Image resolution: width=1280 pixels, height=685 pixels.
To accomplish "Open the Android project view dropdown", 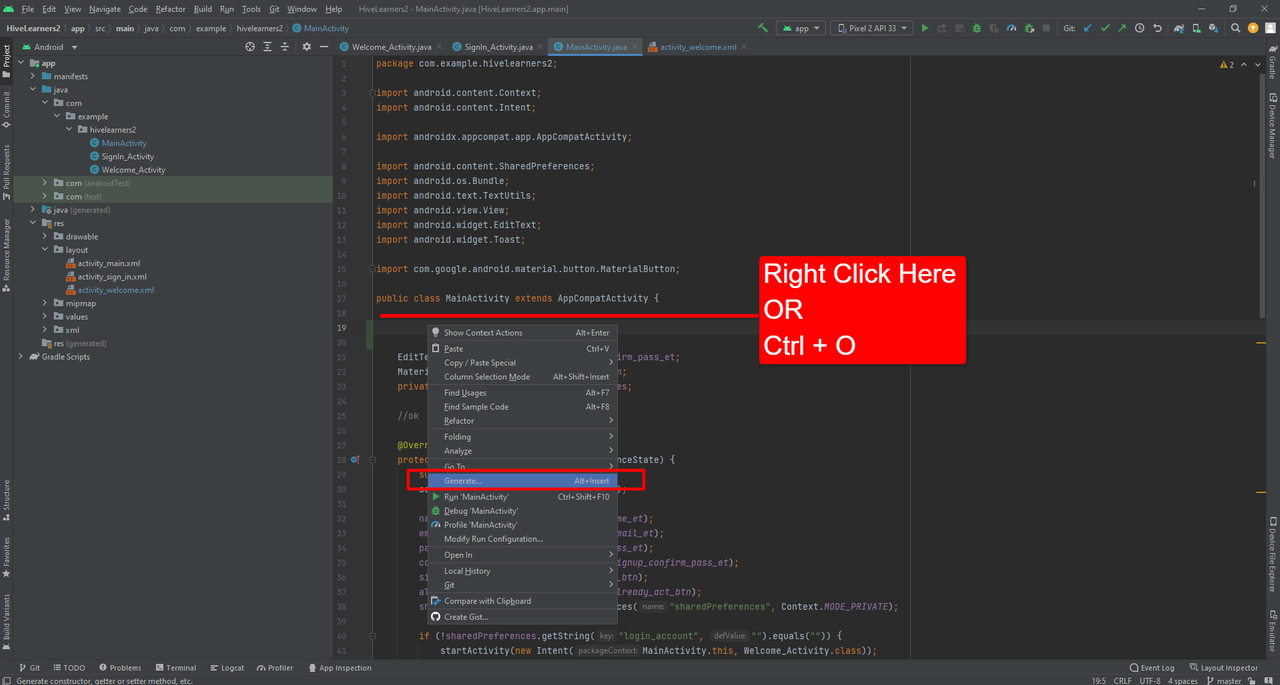I will coord(49,46).
